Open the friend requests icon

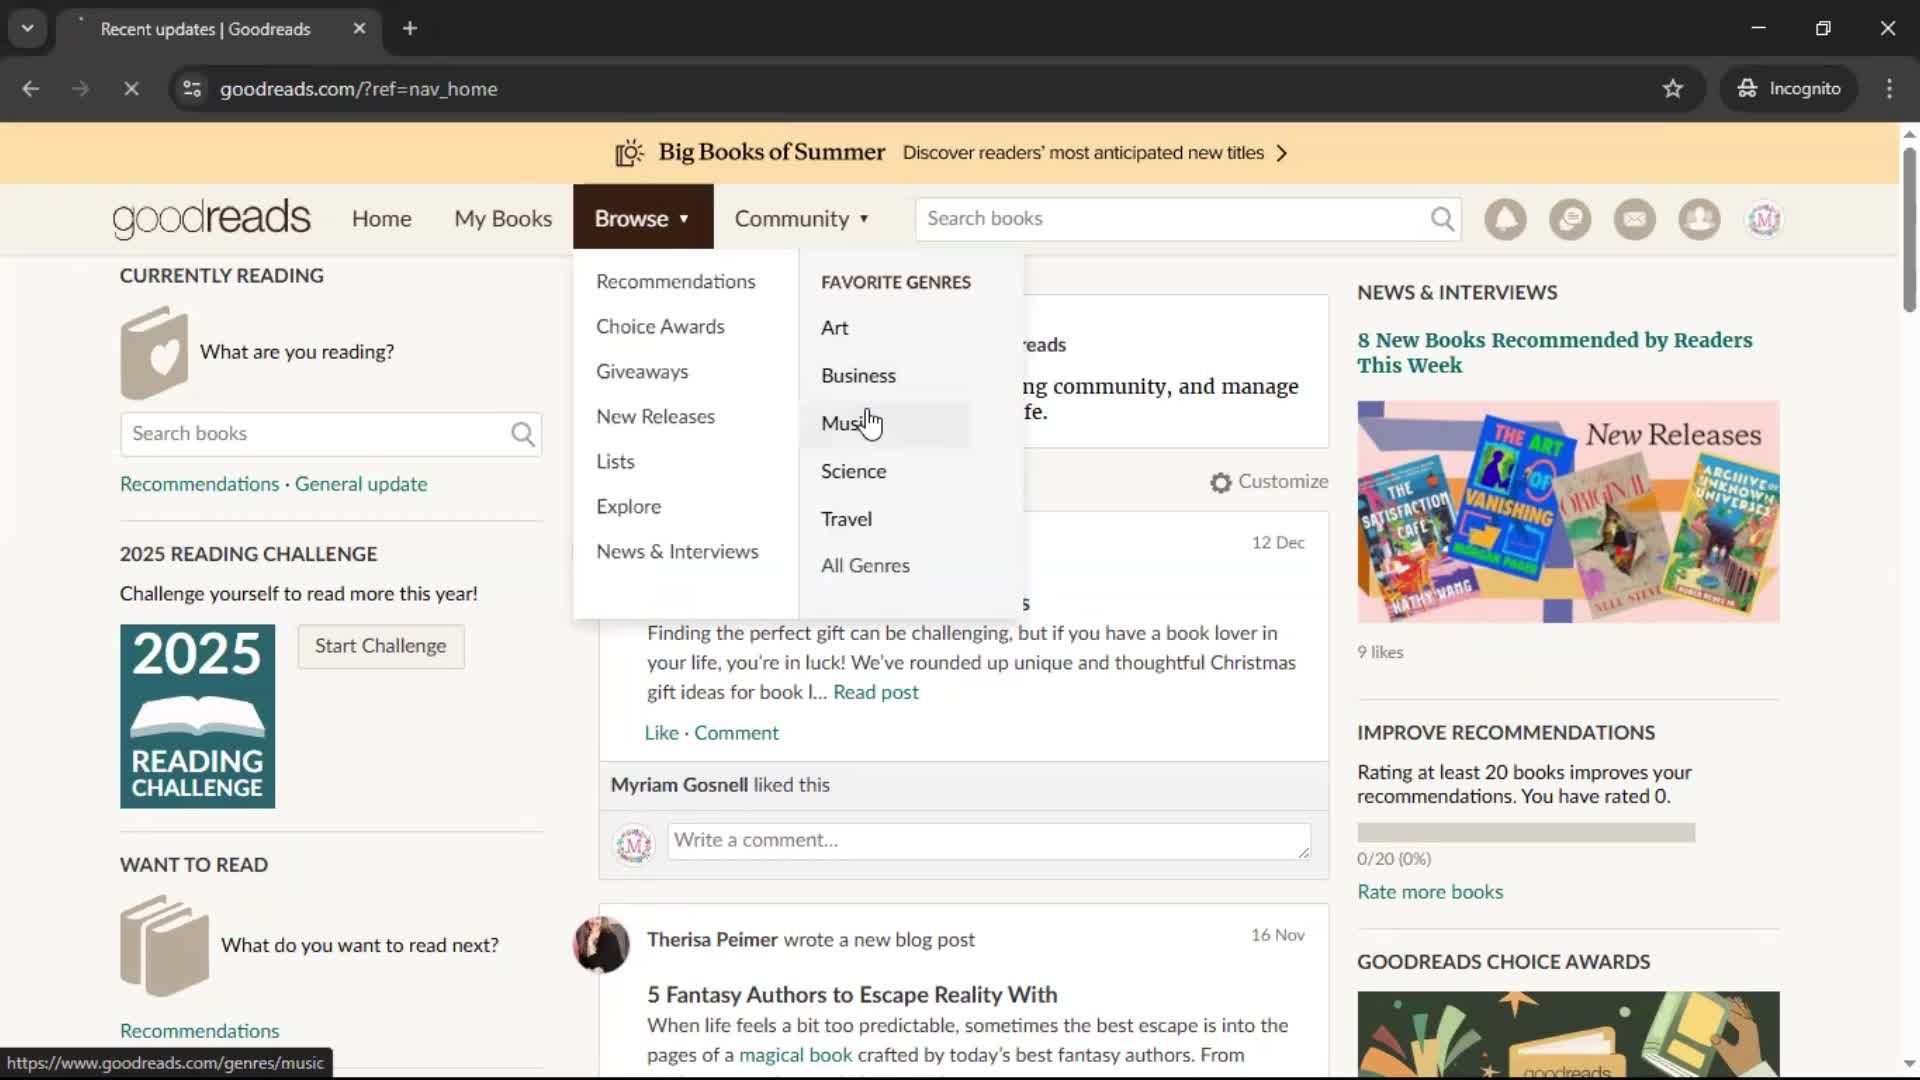pos(1699,219)
